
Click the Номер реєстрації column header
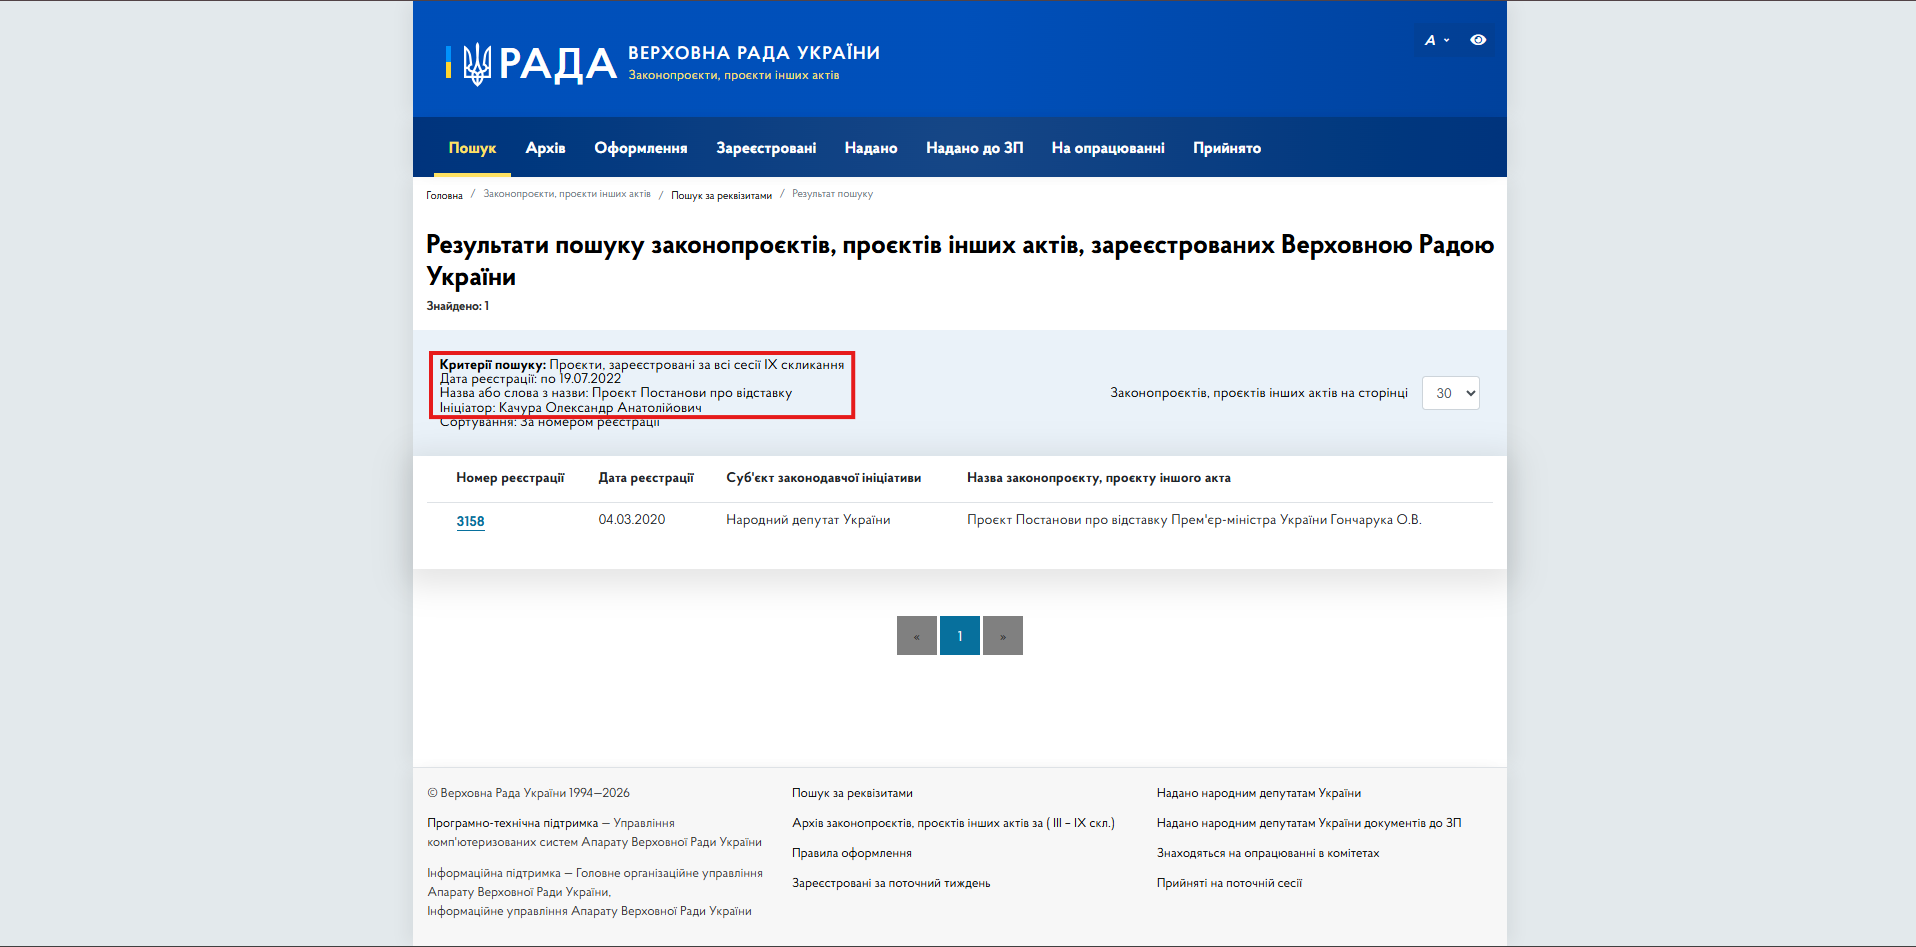pyautogui.click(x=510, y=478)
